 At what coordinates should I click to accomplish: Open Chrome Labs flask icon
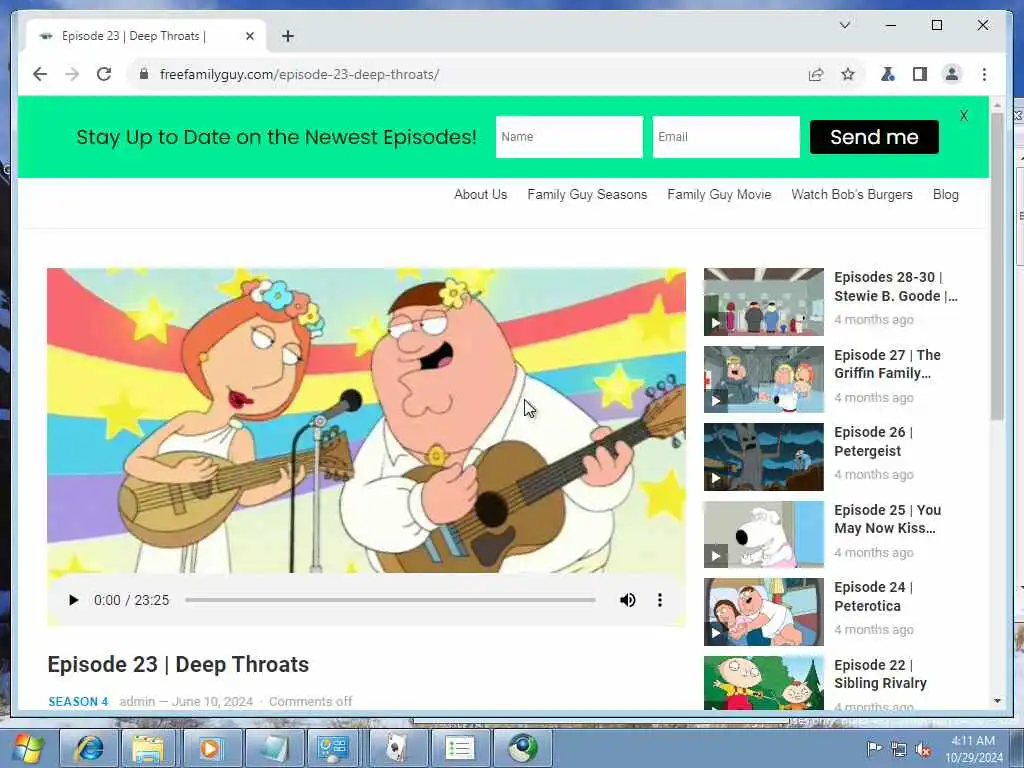coord(888,74)
